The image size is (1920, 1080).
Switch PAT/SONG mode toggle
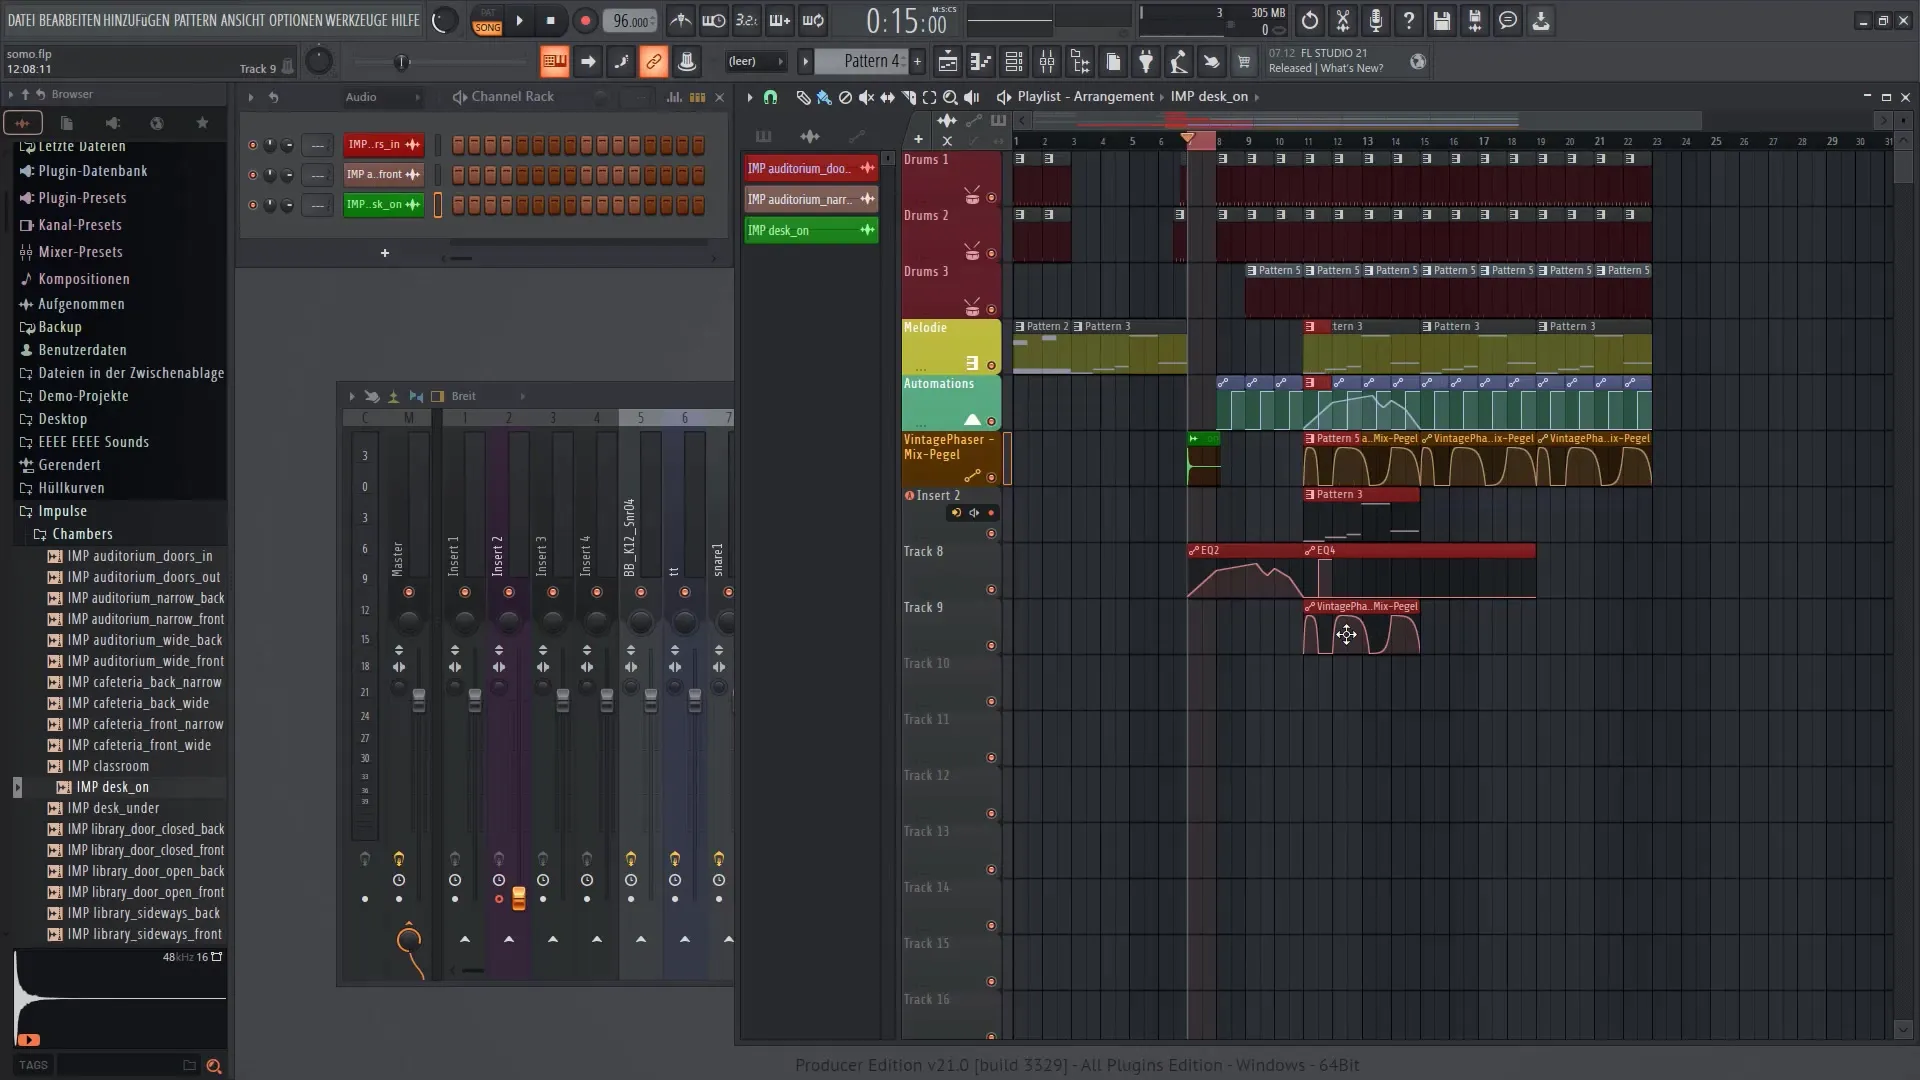487,20
